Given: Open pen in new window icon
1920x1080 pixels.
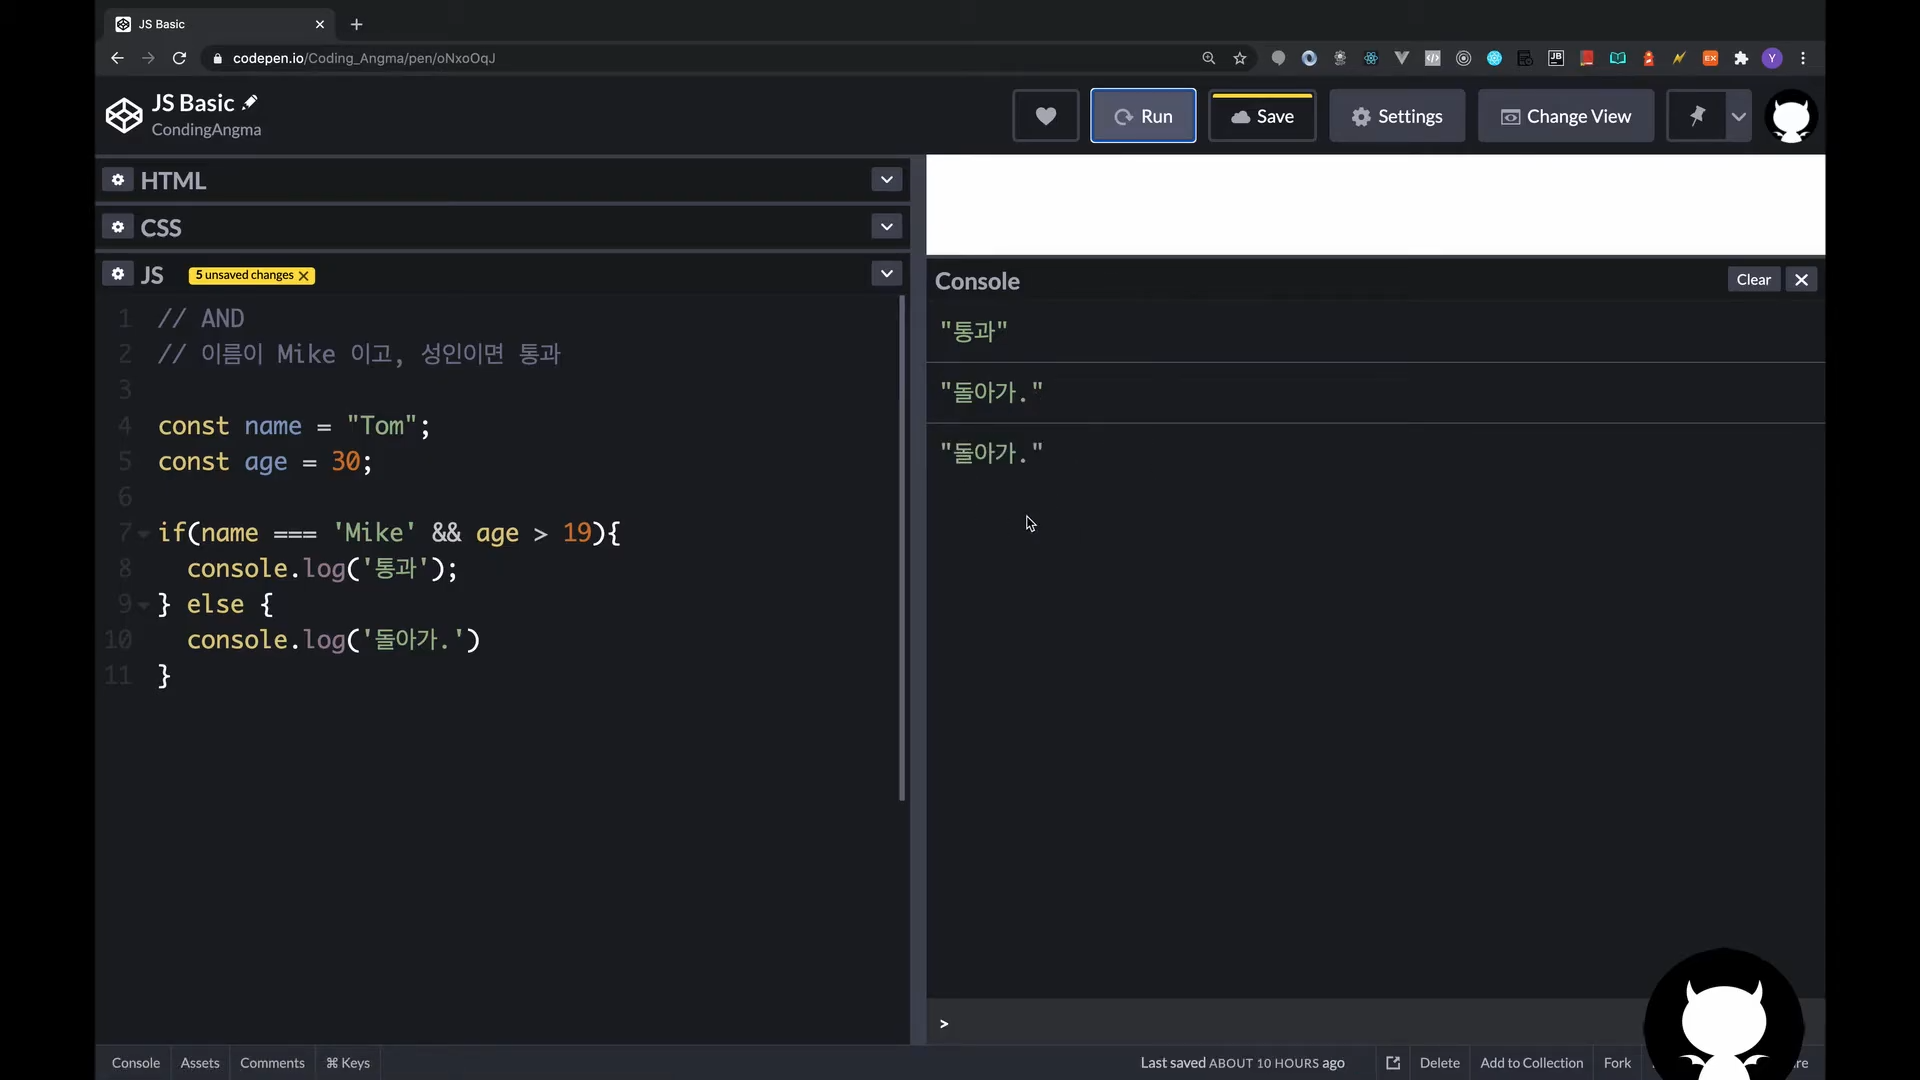Looking at the screenshot, I should coord(1393,1063).
